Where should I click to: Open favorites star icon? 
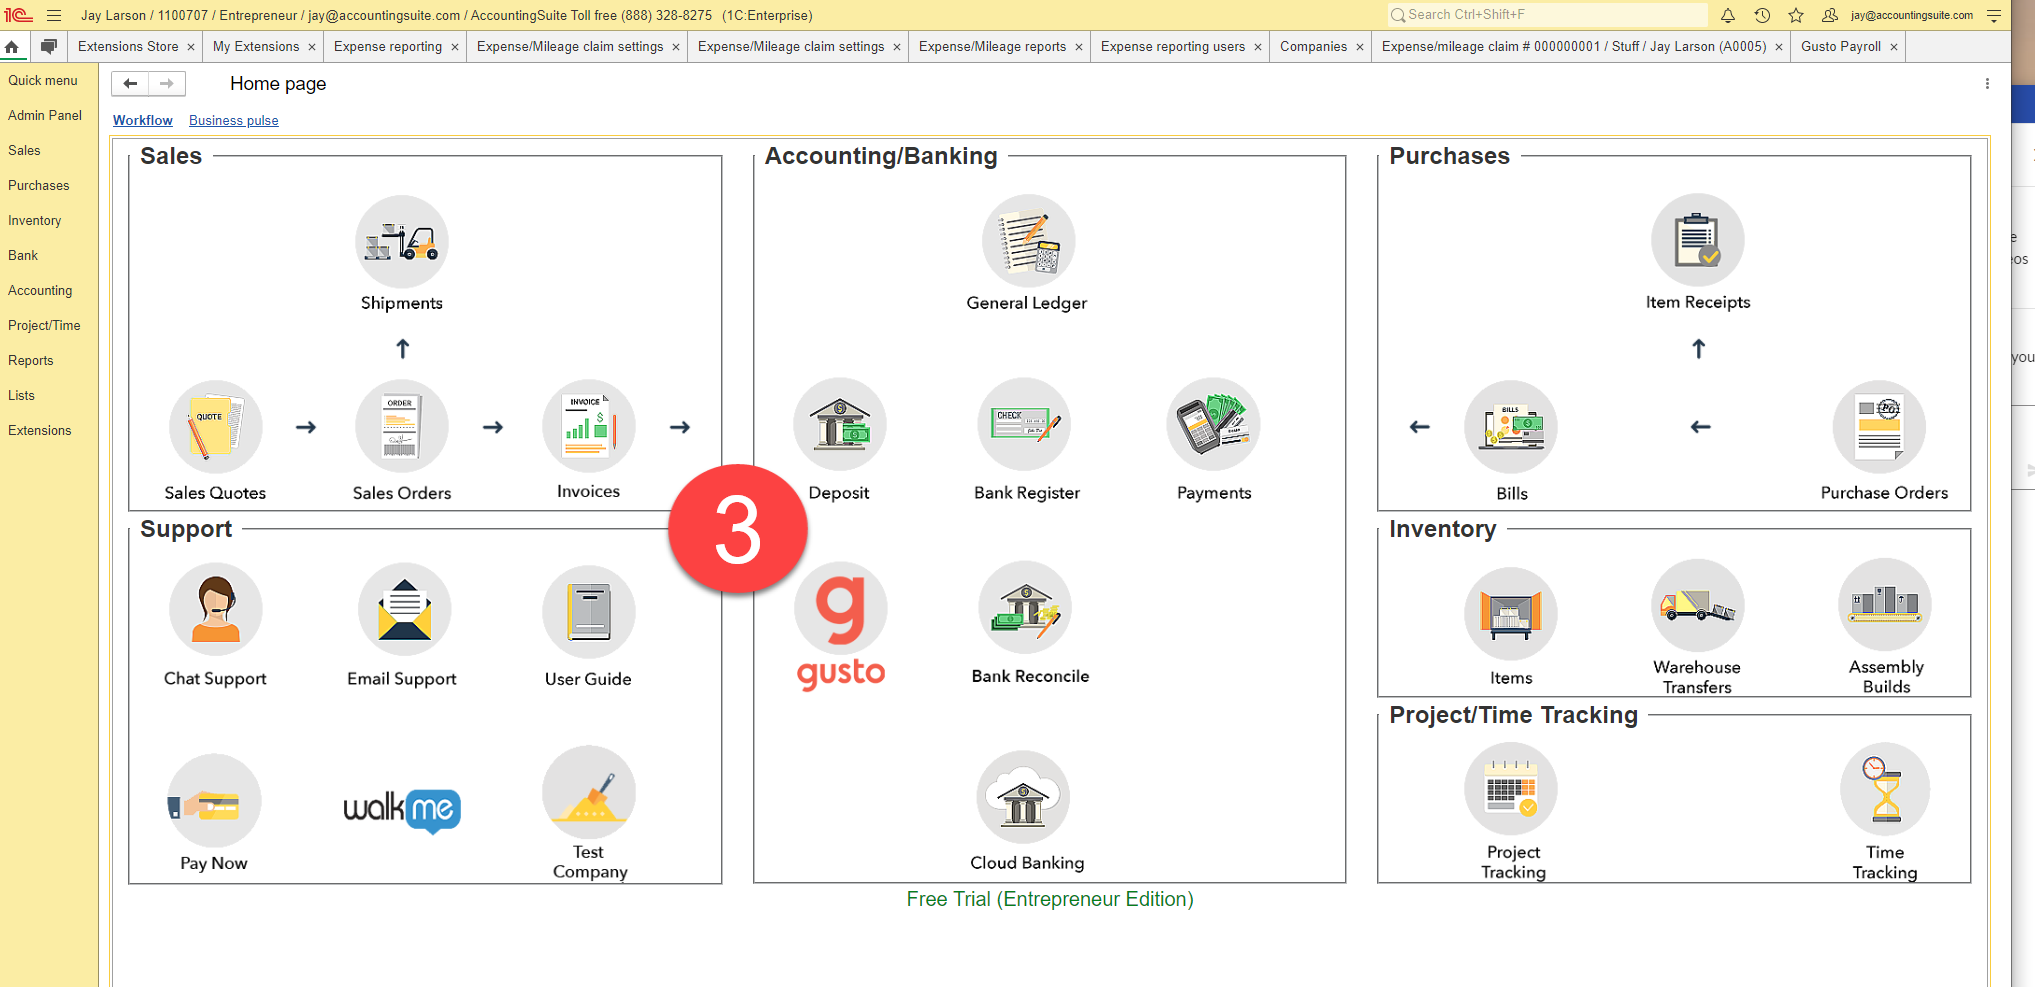click(x=1796, y=15)
